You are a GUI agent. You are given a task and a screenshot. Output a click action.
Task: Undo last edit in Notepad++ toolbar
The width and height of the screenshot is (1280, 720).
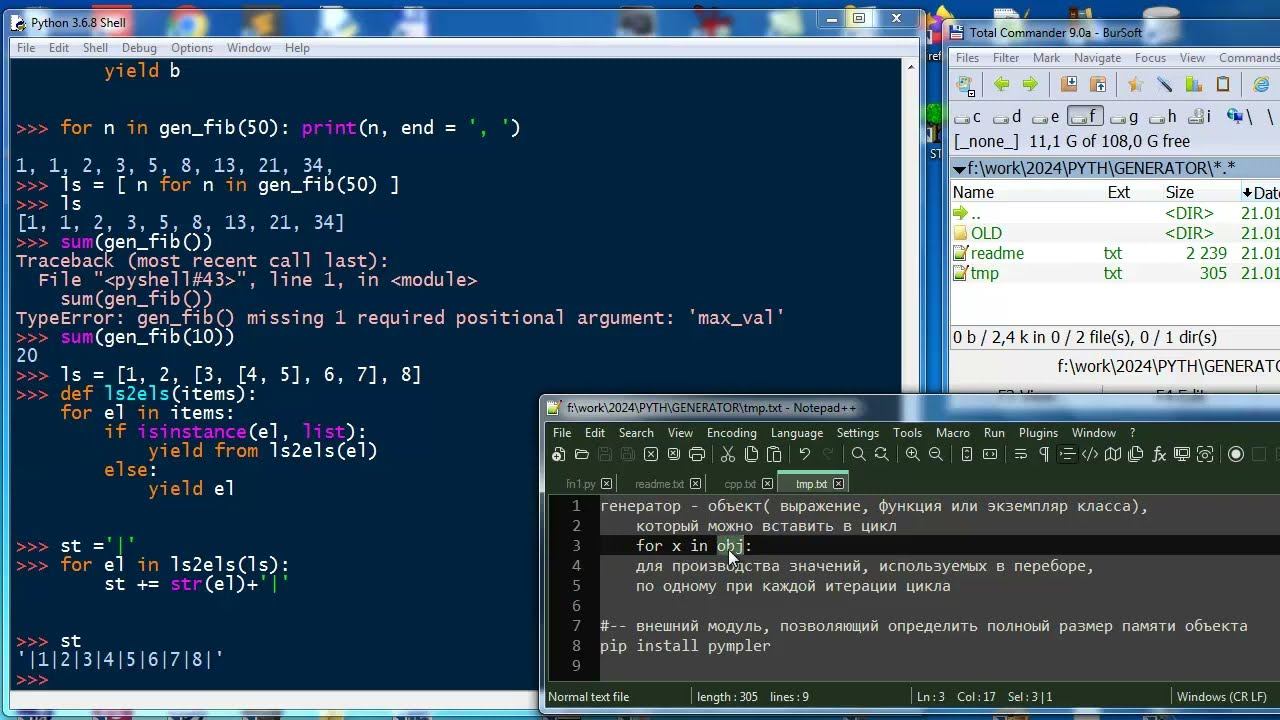804,454
